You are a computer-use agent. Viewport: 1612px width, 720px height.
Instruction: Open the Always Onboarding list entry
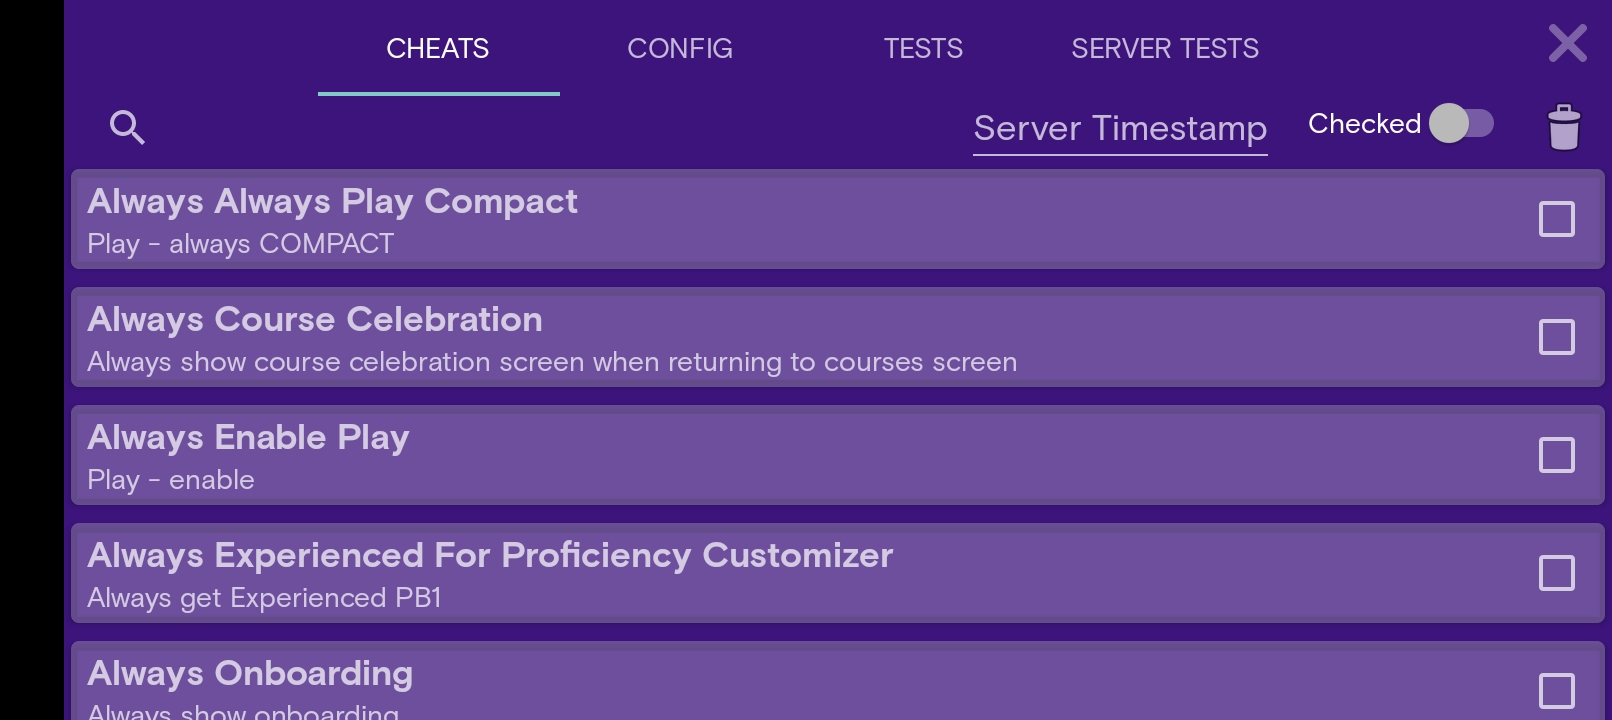coord(838,681)
